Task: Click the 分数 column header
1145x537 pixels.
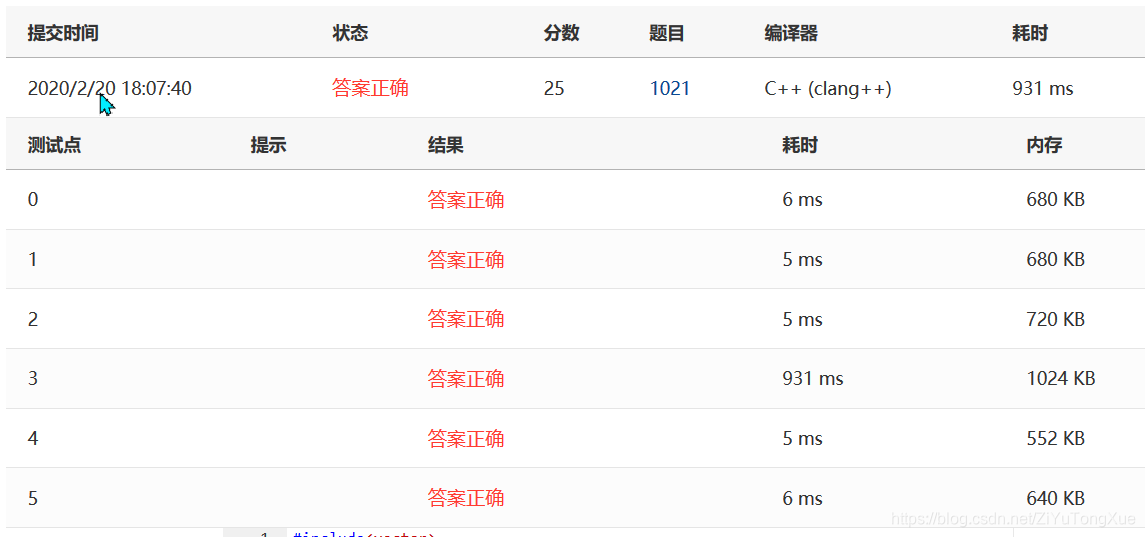Action: coord(561,33)
